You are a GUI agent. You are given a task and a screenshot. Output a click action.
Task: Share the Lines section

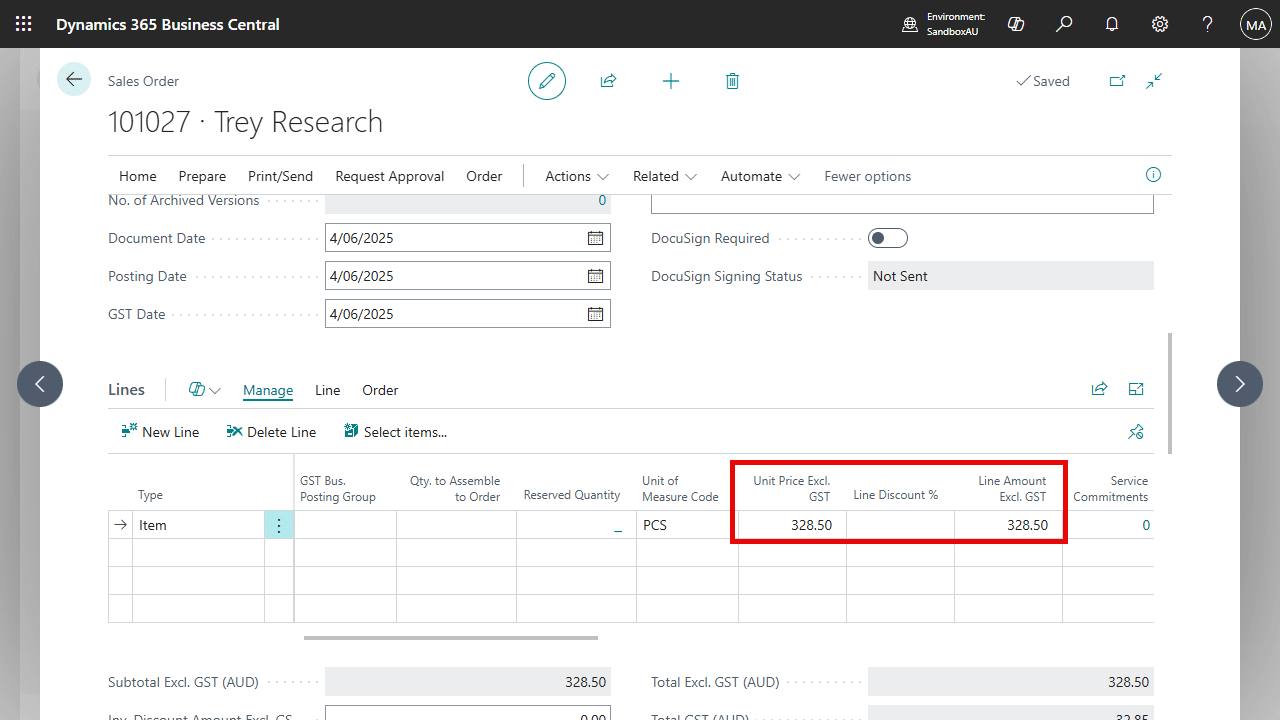1099,389
